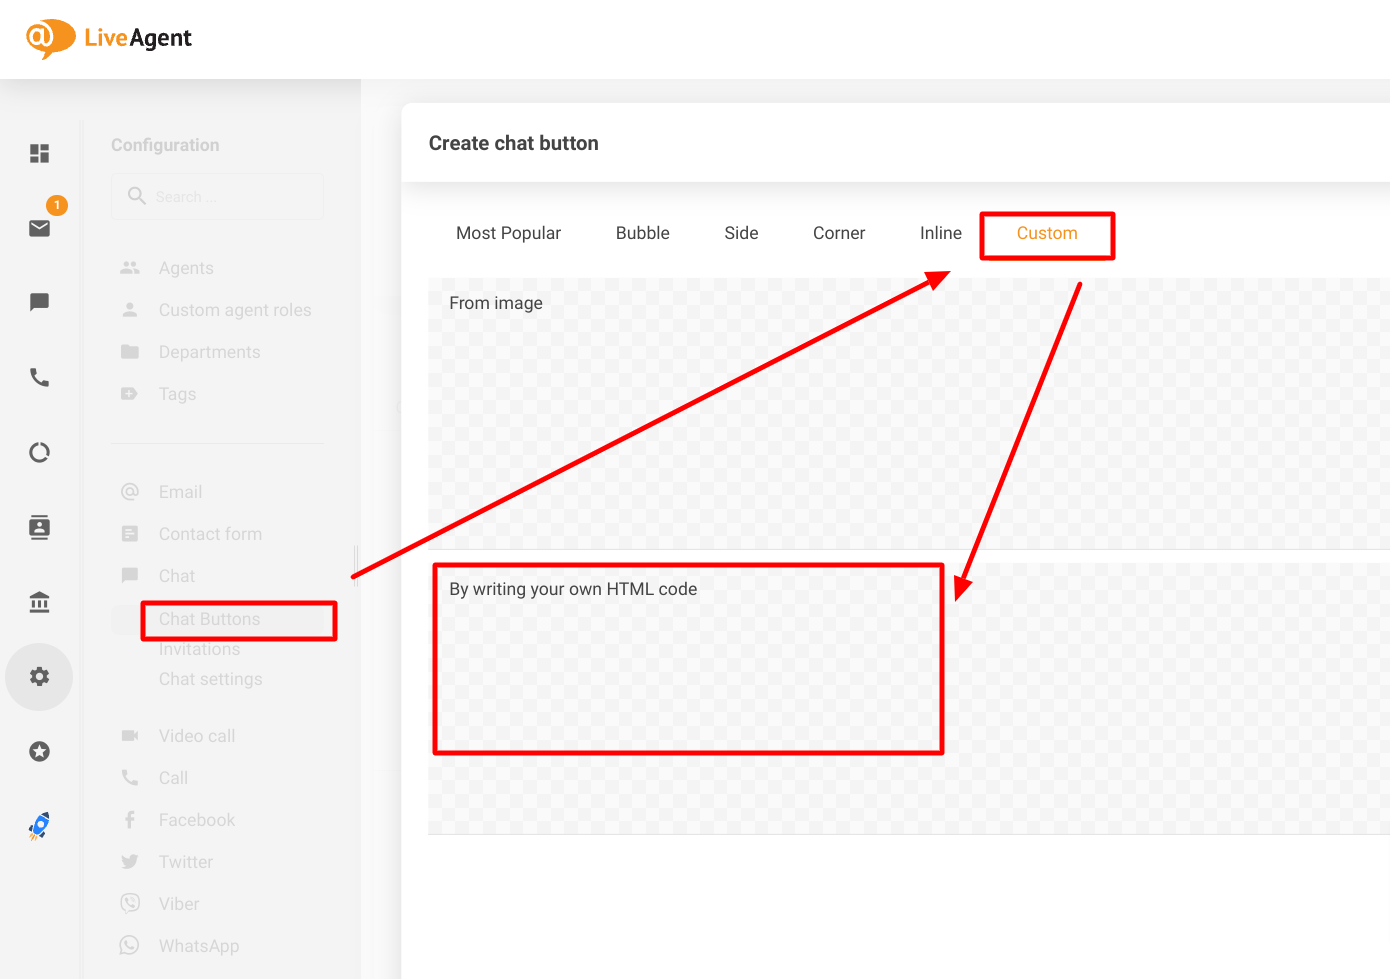This screenshot has width=1390, height=979.
Task: Select the Custom chat button tab
Action: tap(1047, 233)
